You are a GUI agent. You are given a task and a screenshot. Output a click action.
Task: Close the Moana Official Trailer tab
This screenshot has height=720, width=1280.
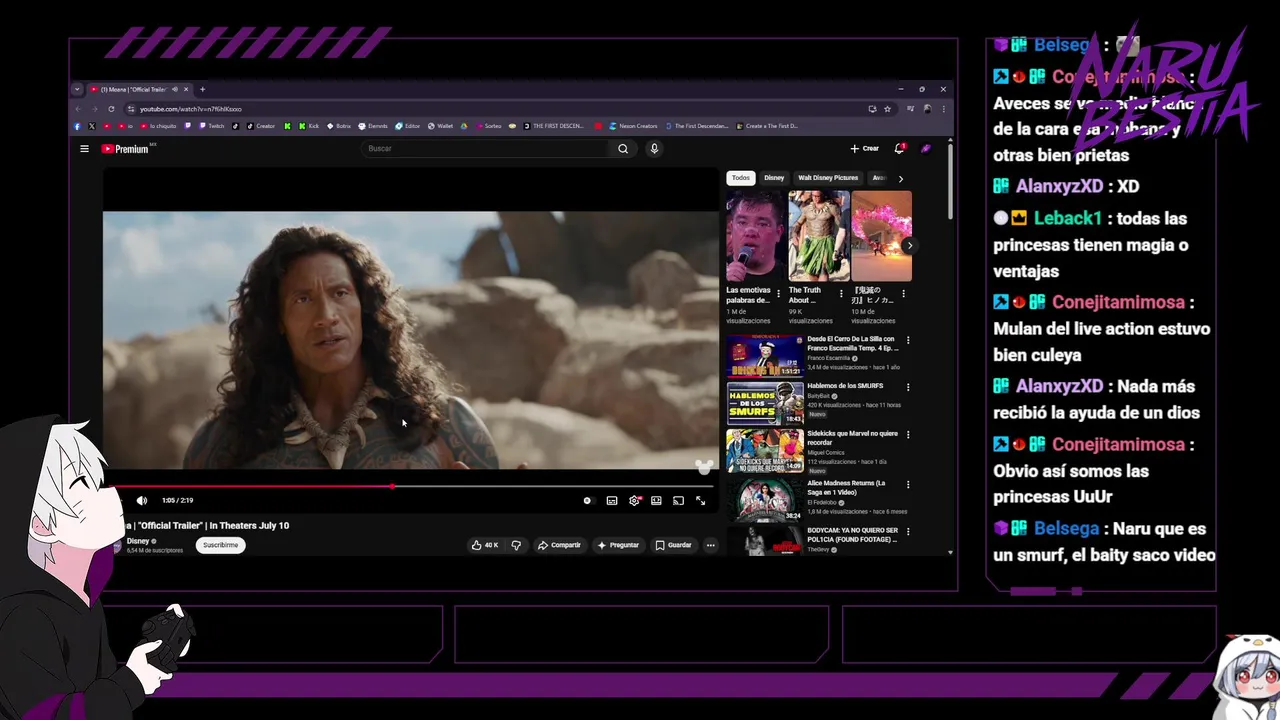coord(186,89)
